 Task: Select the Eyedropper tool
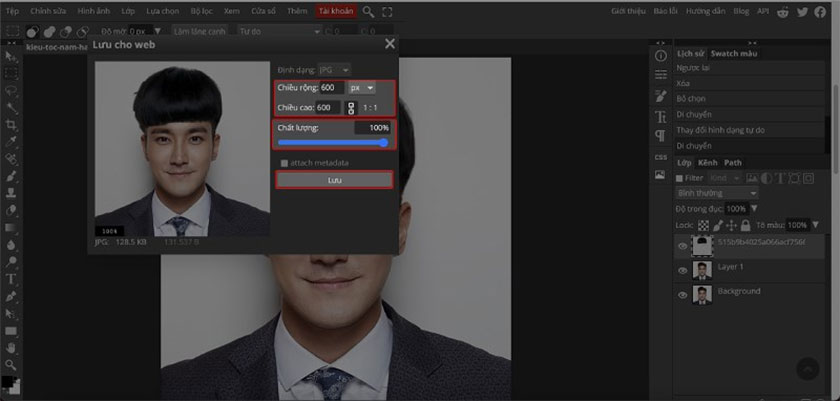11,142
